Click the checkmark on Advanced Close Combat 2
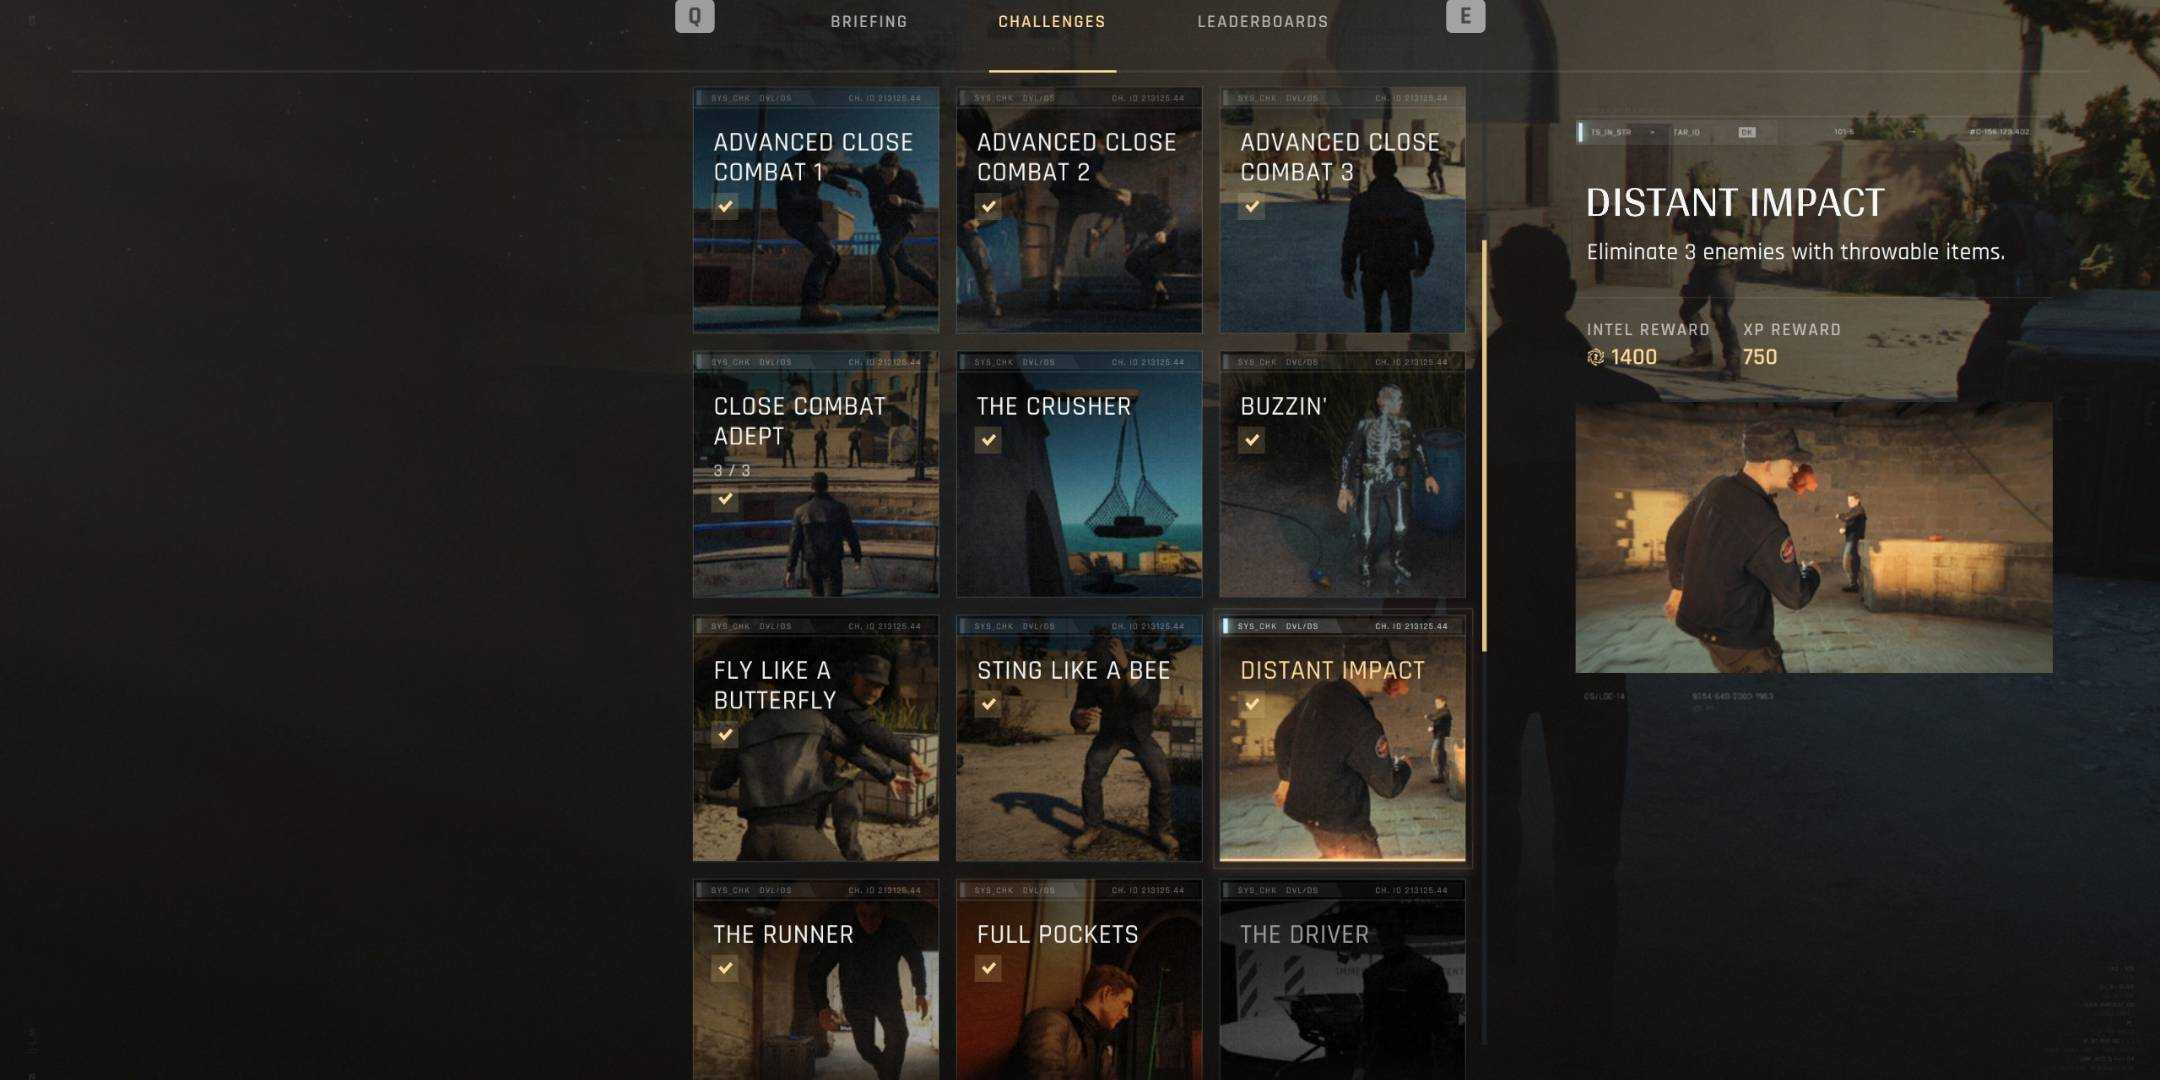The width and height of the screenshot is (2160, 1080). (x=988, y=206)
